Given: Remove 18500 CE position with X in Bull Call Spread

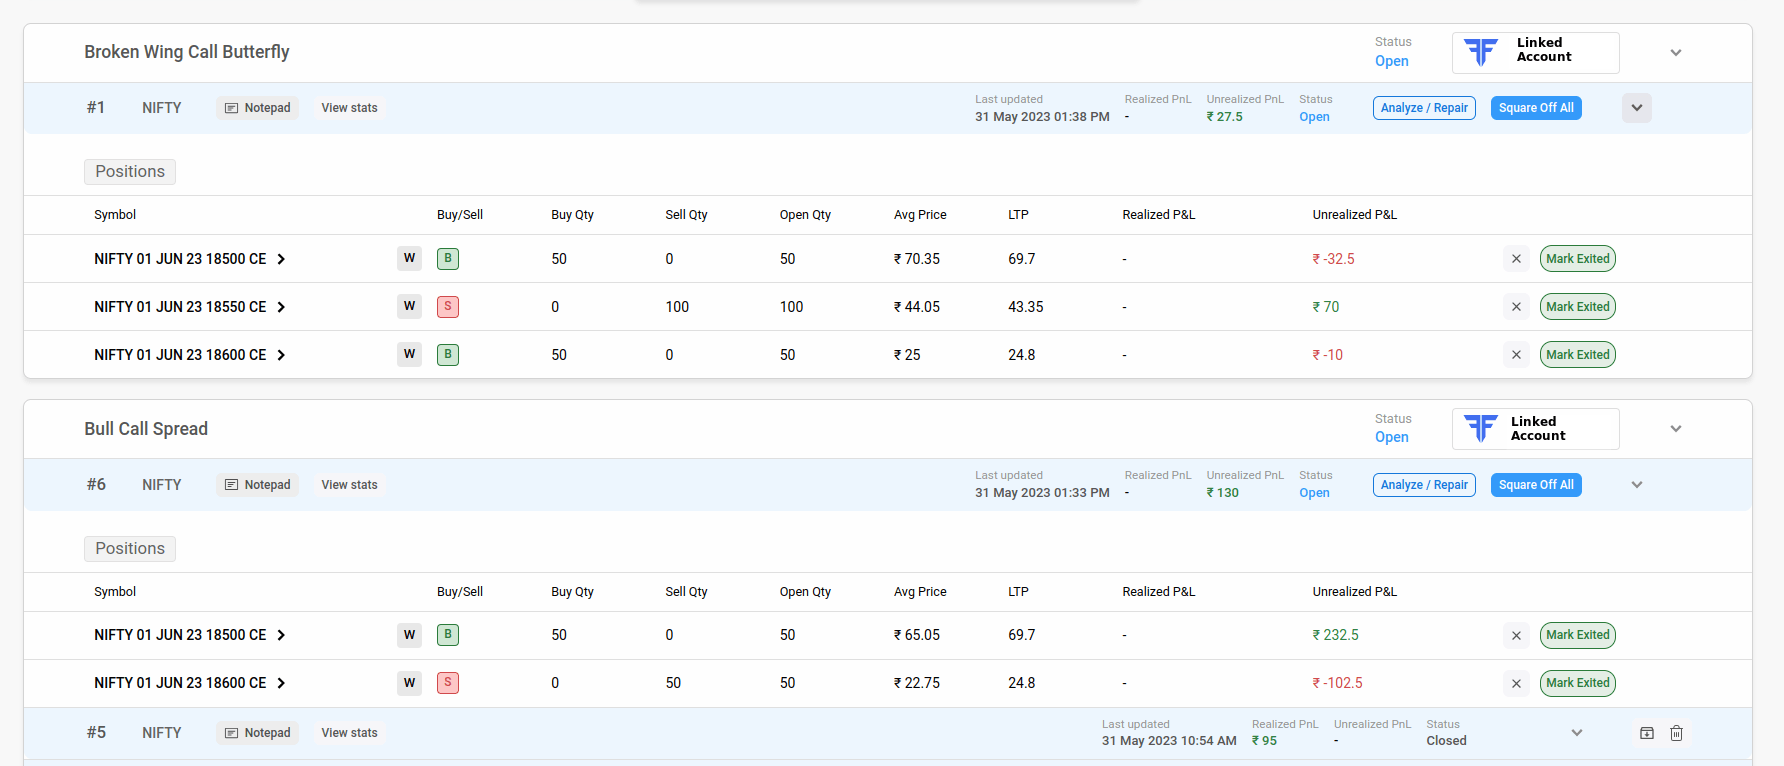Looking at the screenshot, I should pos(1516,635).
